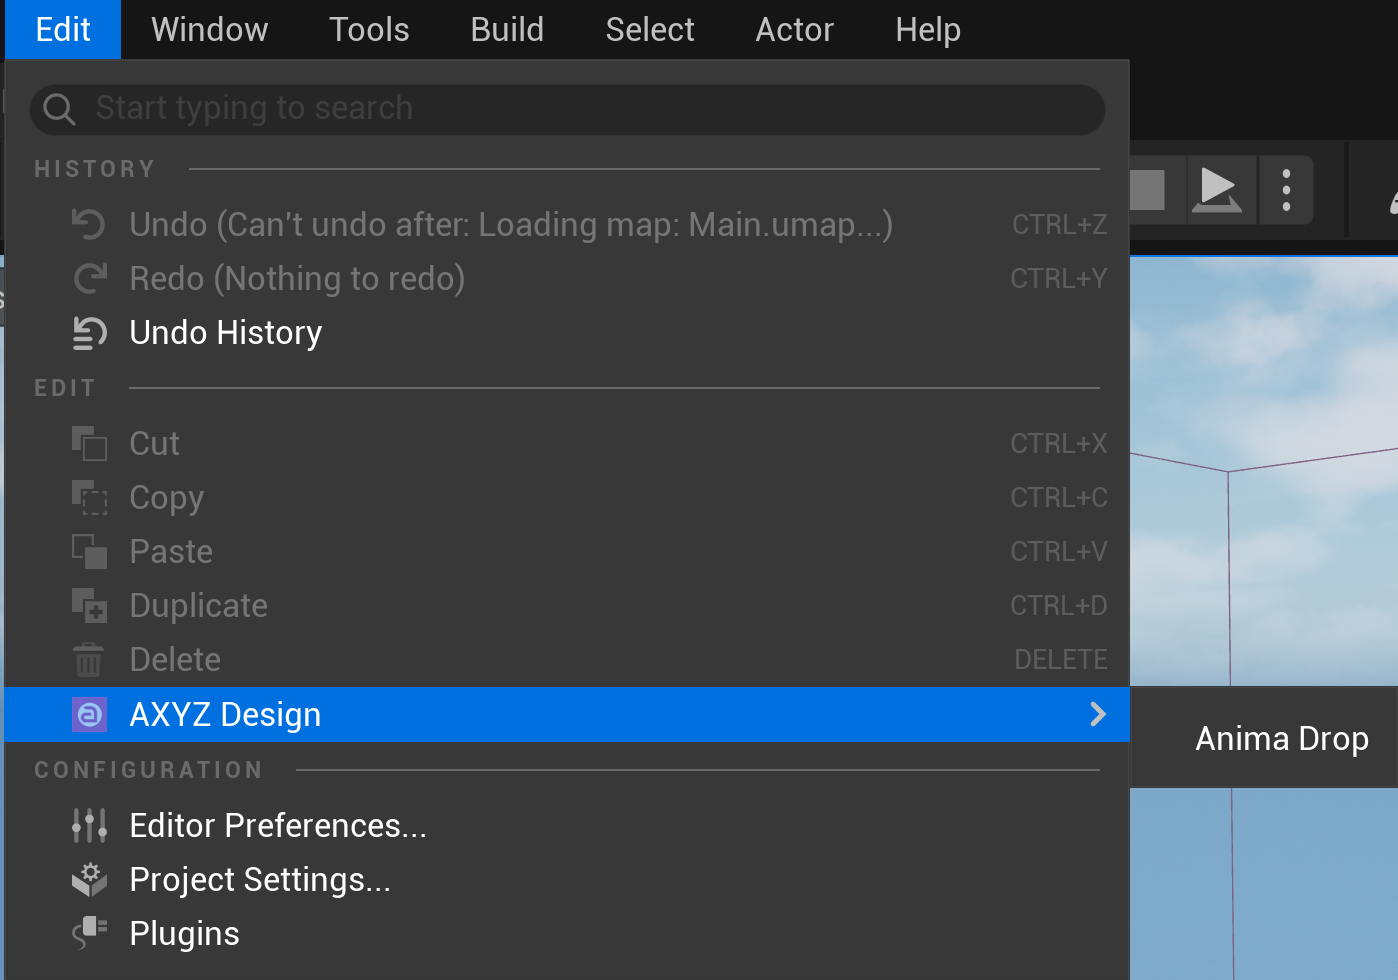Click the Duplicate icon
The image size is (1398, 980).
tap(89, 605)
